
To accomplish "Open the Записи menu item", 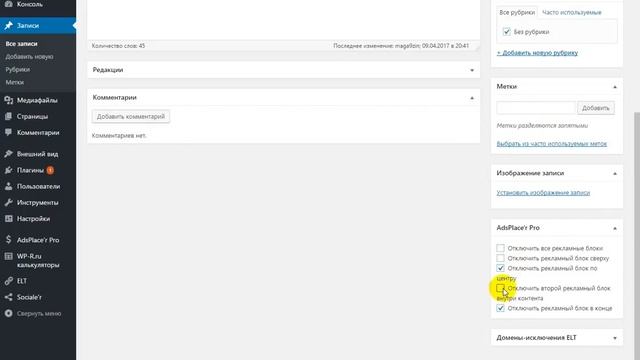I will pos(38,26).
